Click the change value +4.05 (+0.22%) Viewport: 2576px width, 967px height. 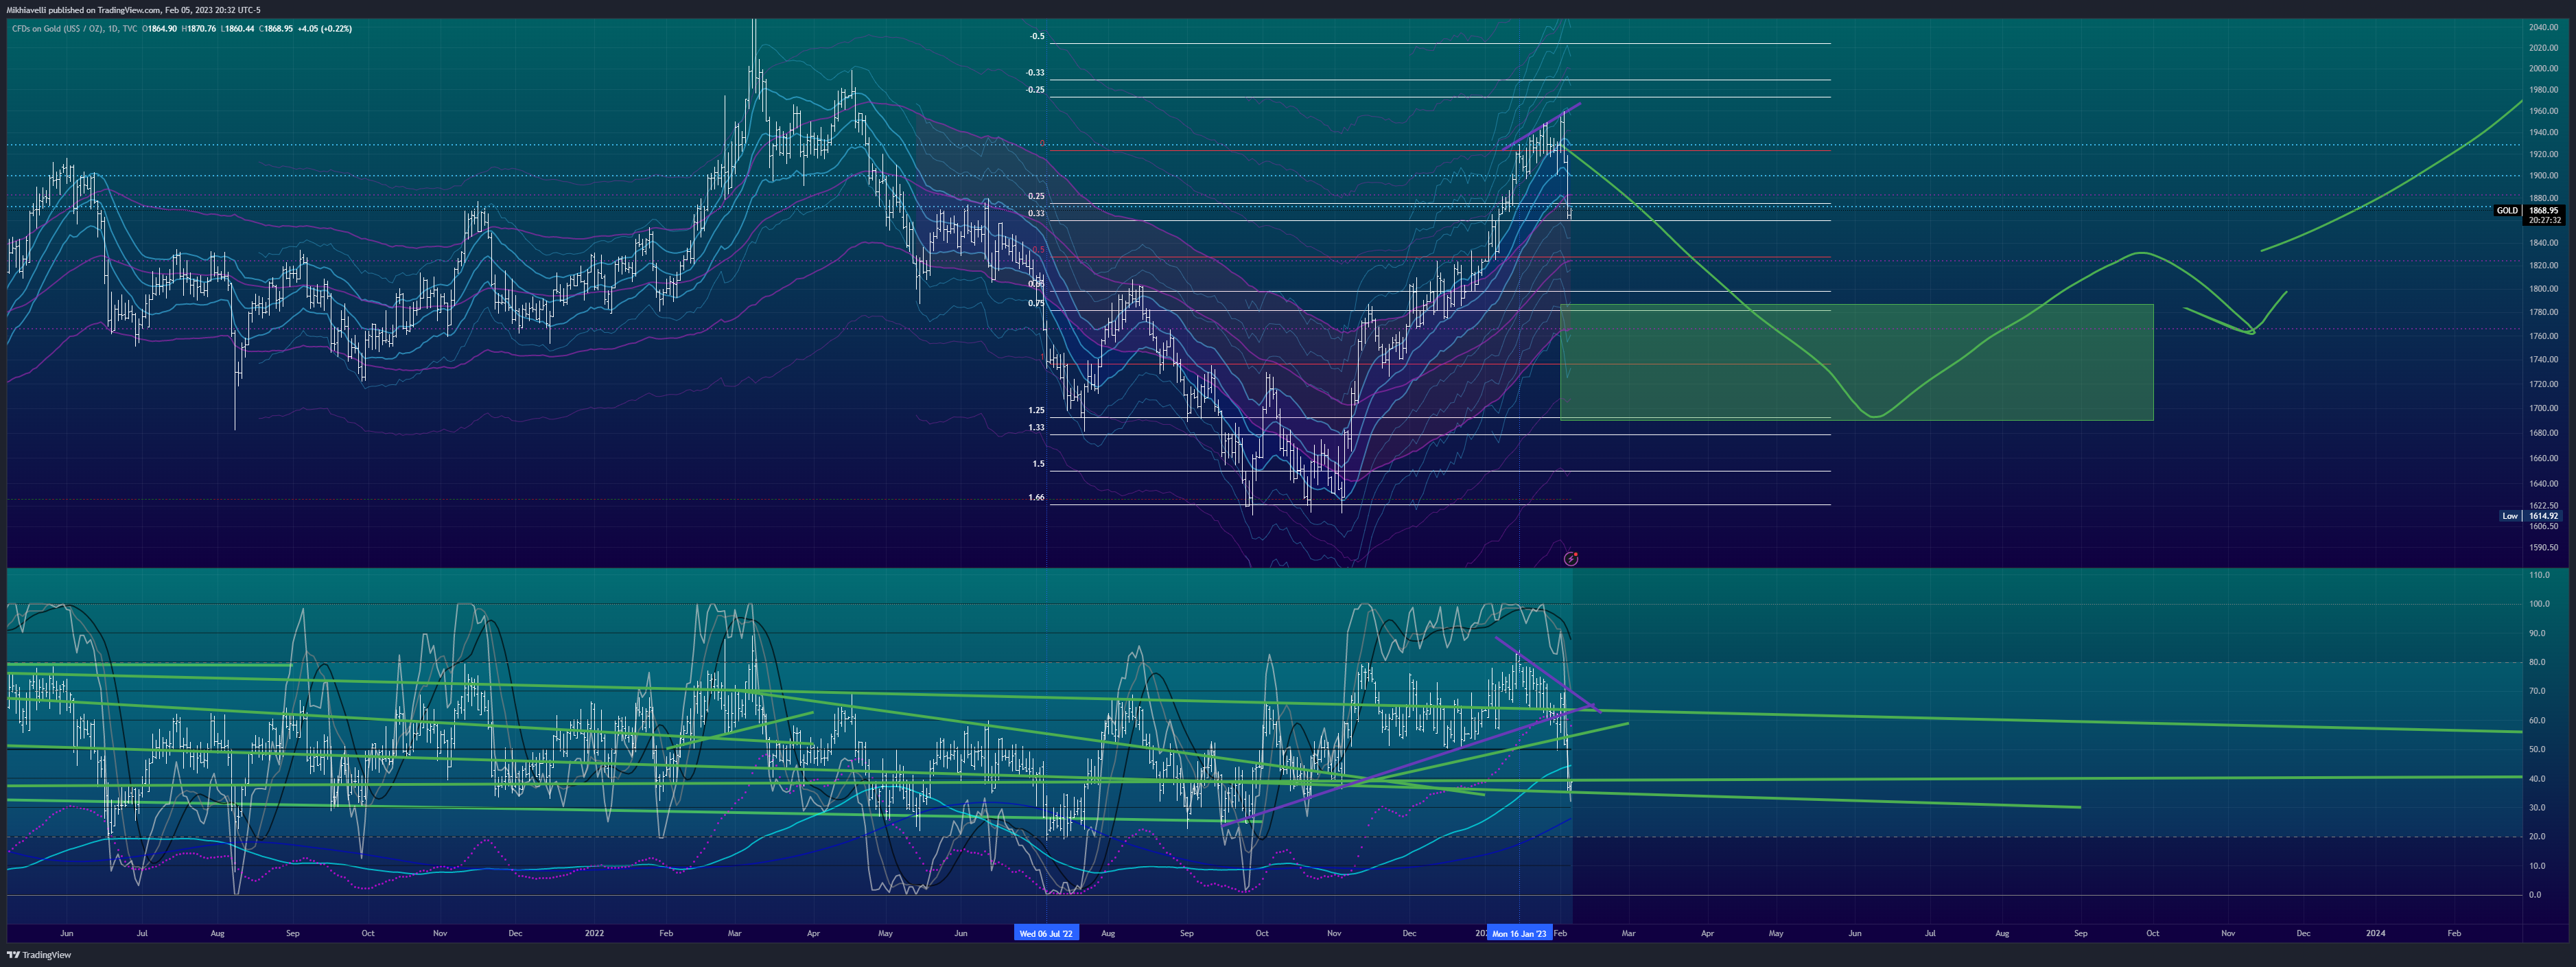325,29
